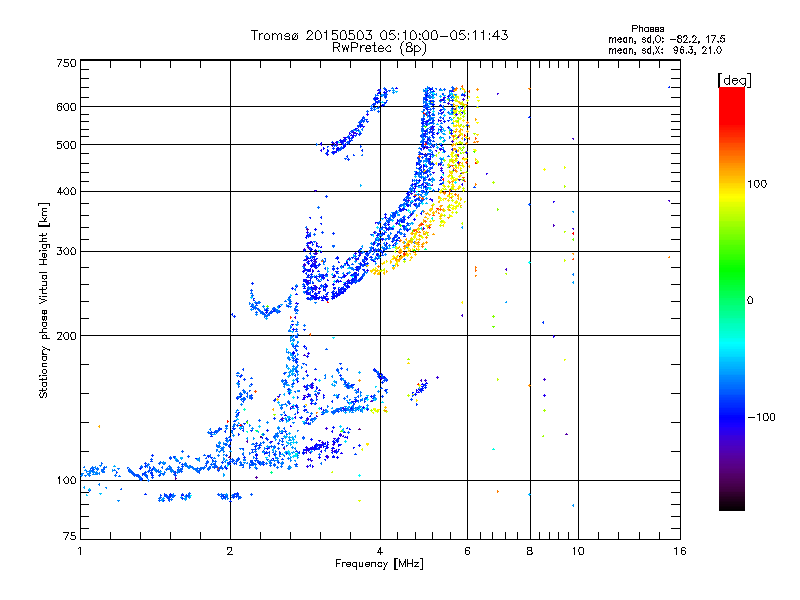Click the x-axis tick label '4'

click(380, 551)
